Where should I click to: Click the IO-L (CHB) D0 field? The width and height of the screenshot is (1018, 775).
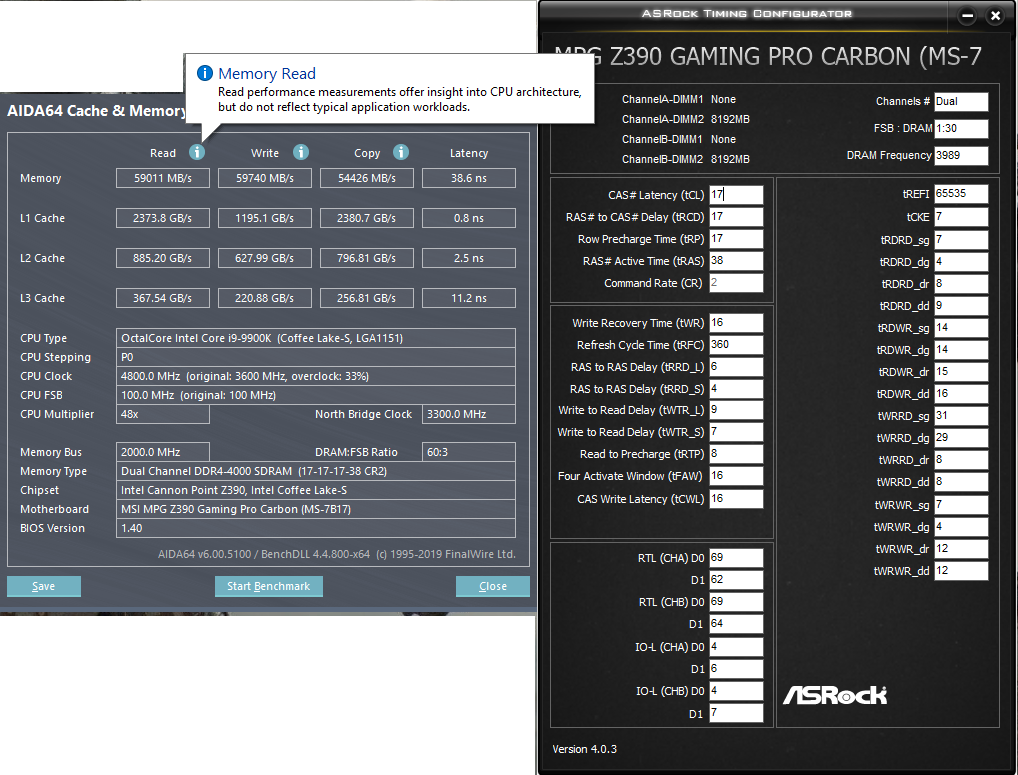point(736,691)
